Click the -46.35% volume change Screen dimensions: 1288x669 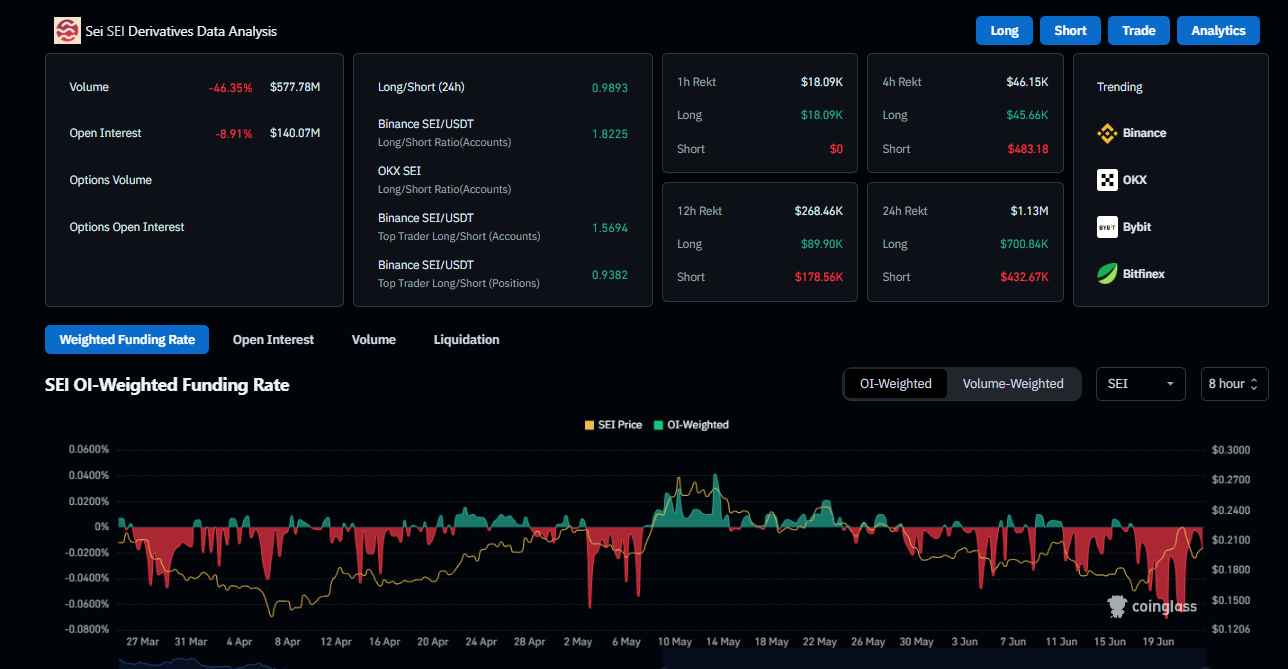231,88
